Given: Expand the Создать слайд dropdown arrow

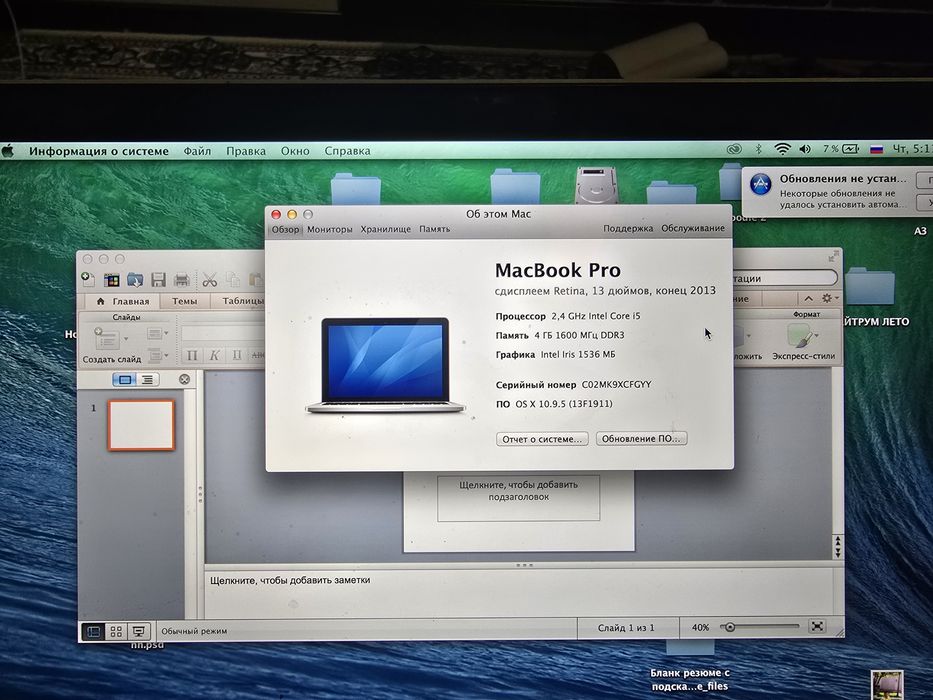Looking at the screenshot, I should (x=126, y=339).
